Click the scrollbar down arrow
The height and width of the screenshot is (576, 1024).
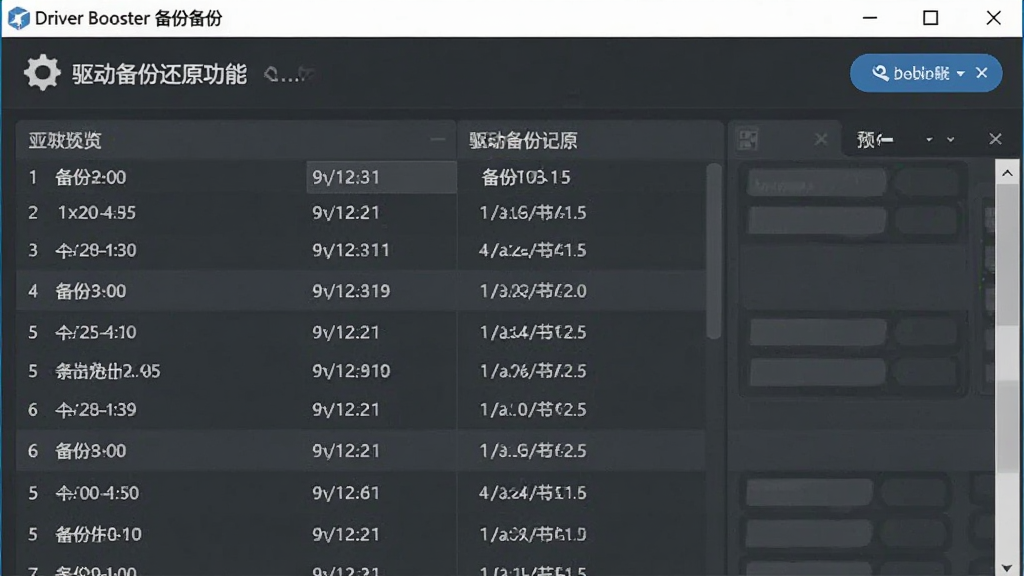point(1007,568)
